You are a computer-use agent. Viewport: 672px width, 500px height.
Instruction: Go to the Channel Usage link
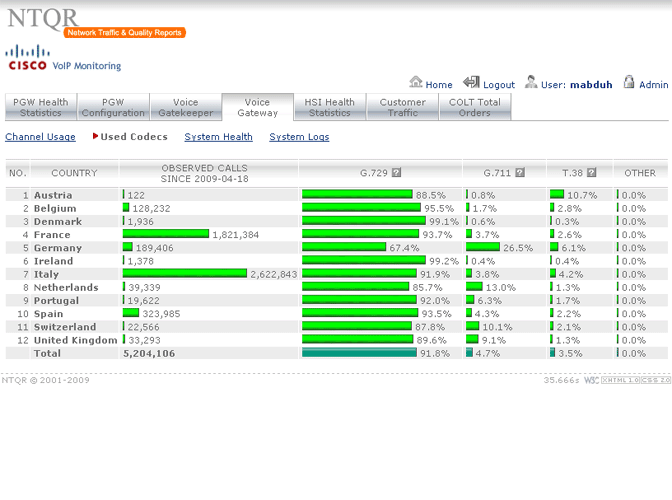(x=40, y=137)
